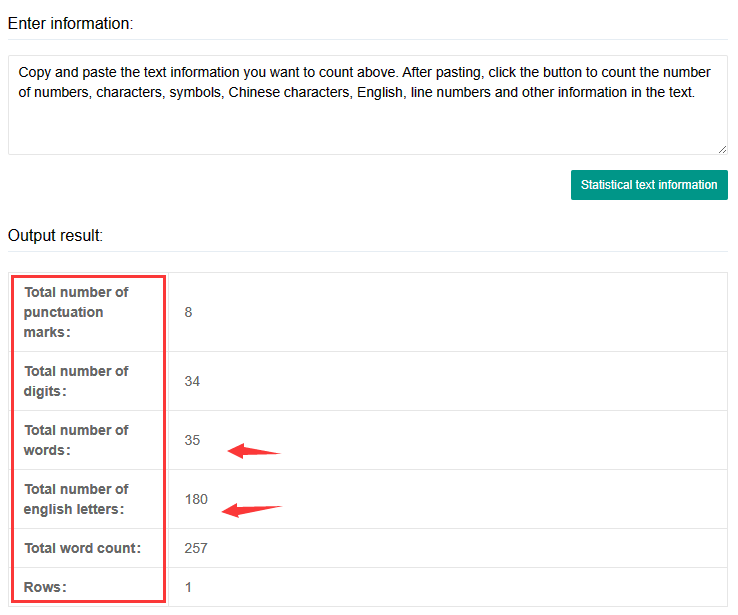Click the total word count value 257
Viewport: 738px width, 615px height.
[196, 548]
